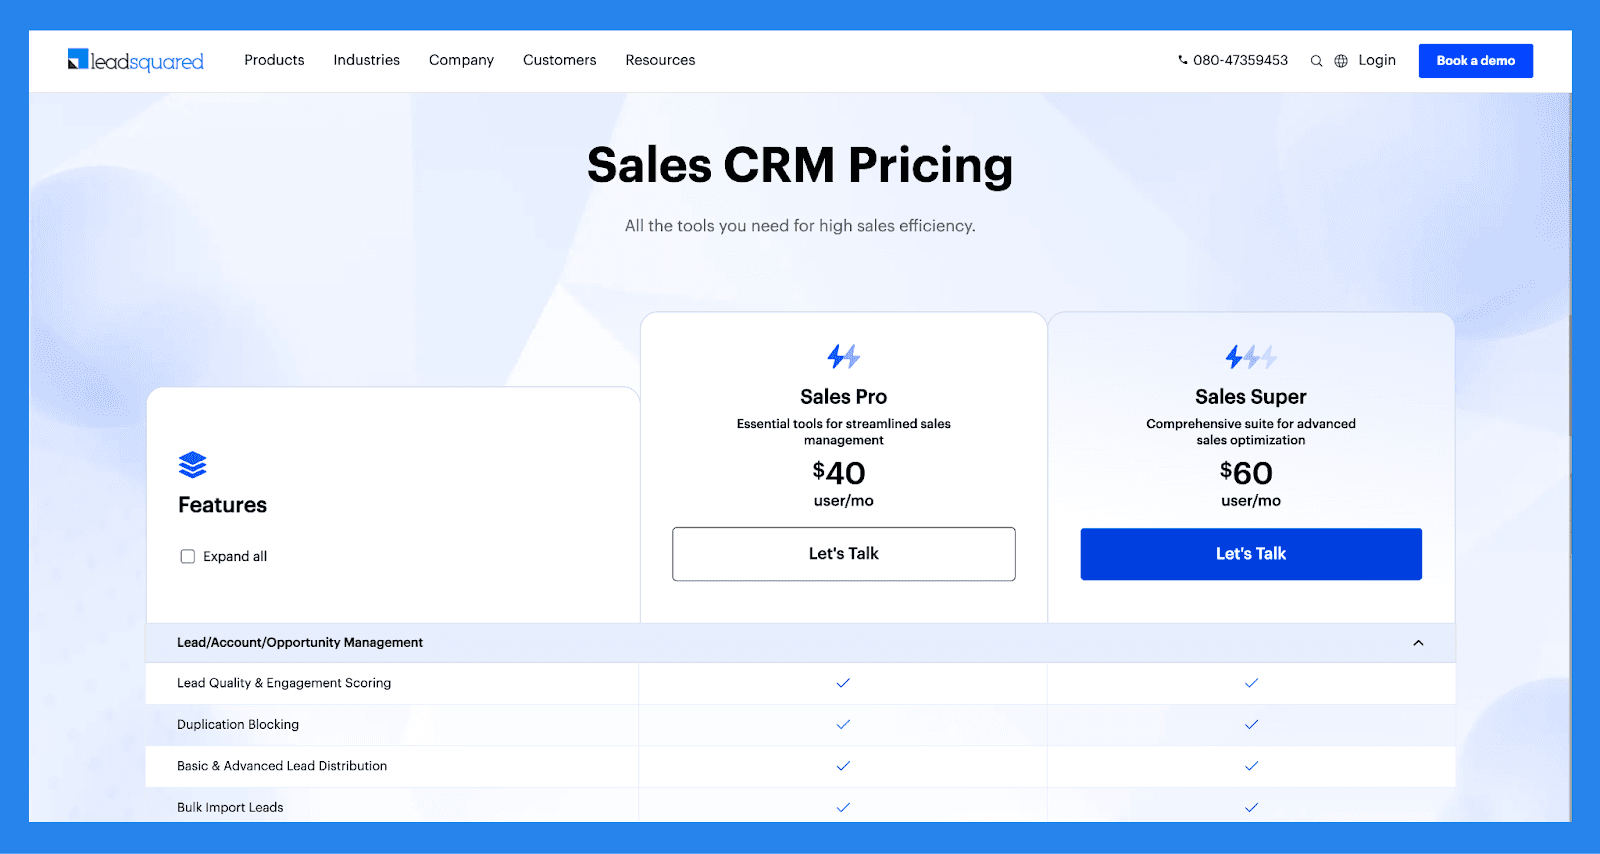Click Sales Super checkmark for Basic & Advanced Lead Distribution
The width and height of the screenshot is (1600, 854).
tap(1251, 766)
